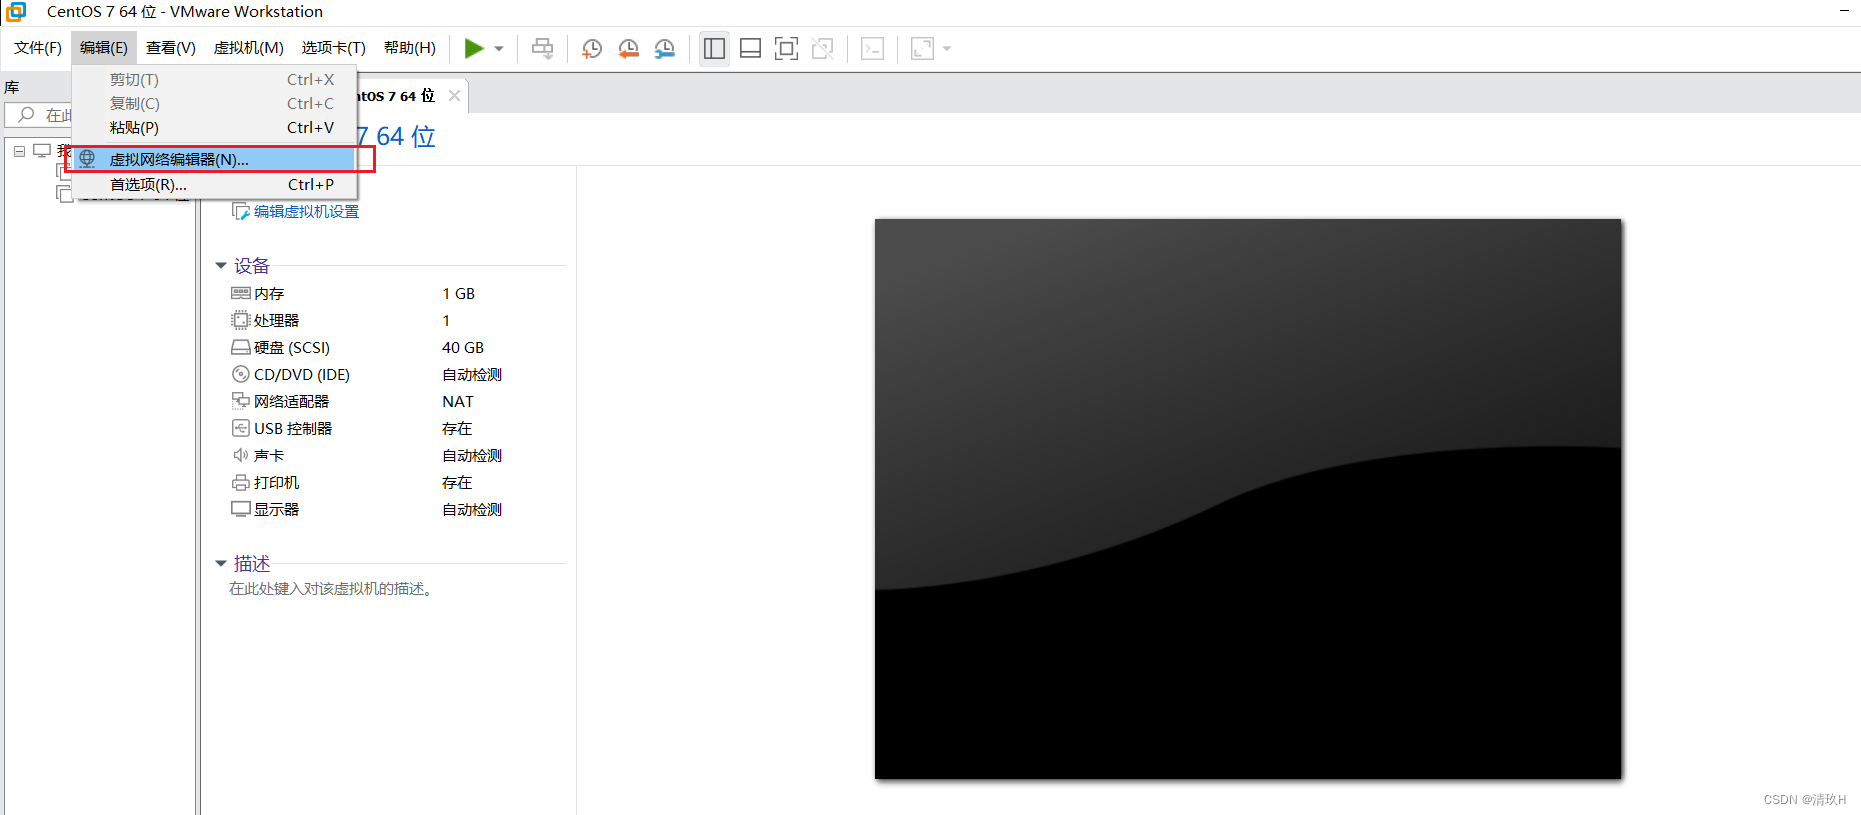This screenshot has width=1861, height=815.
Task: Click the virtual network editor globe icon
Action: [x=88, y=159]
